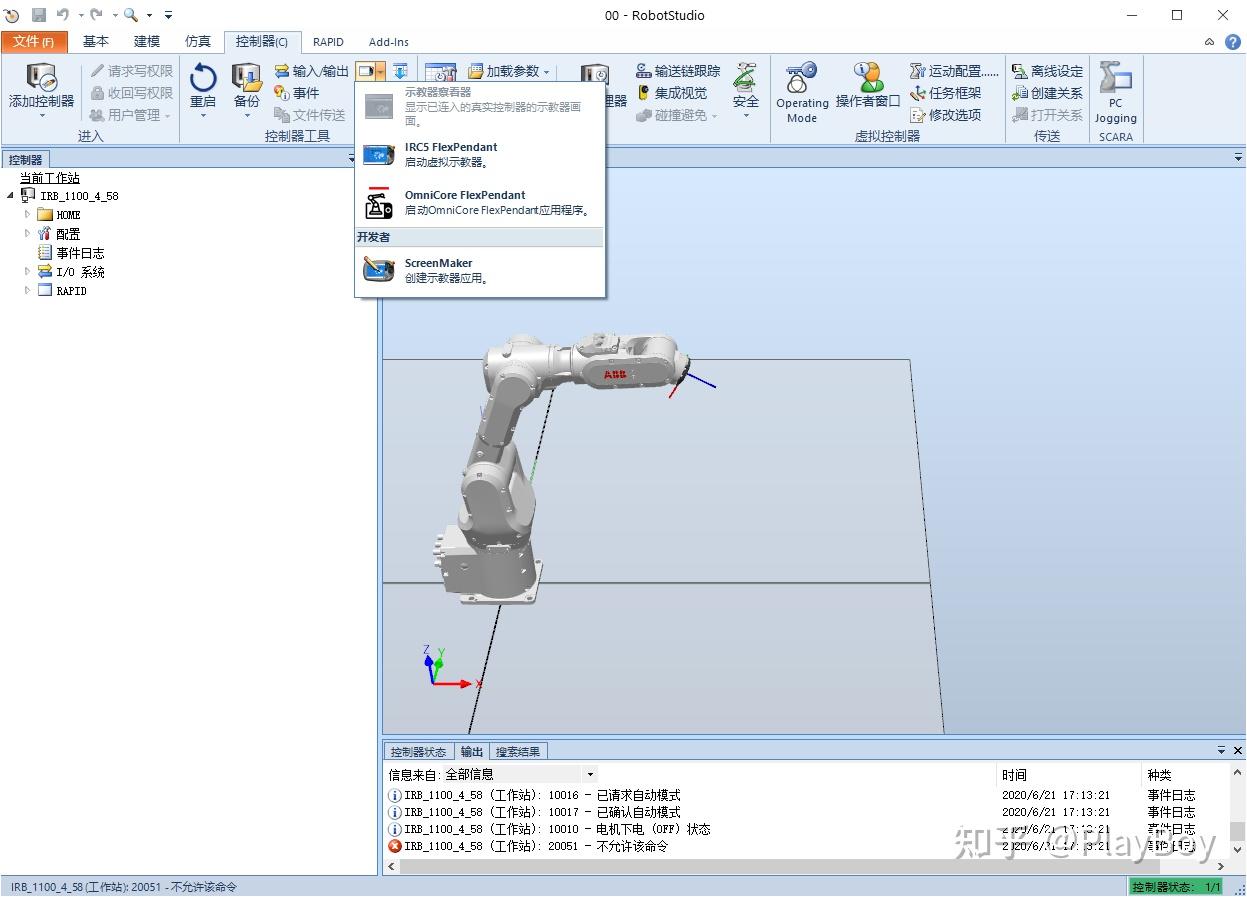1247x897 pixels.
Task: Open the 备份 (Backup) tool
Action: tap(246, 80)
